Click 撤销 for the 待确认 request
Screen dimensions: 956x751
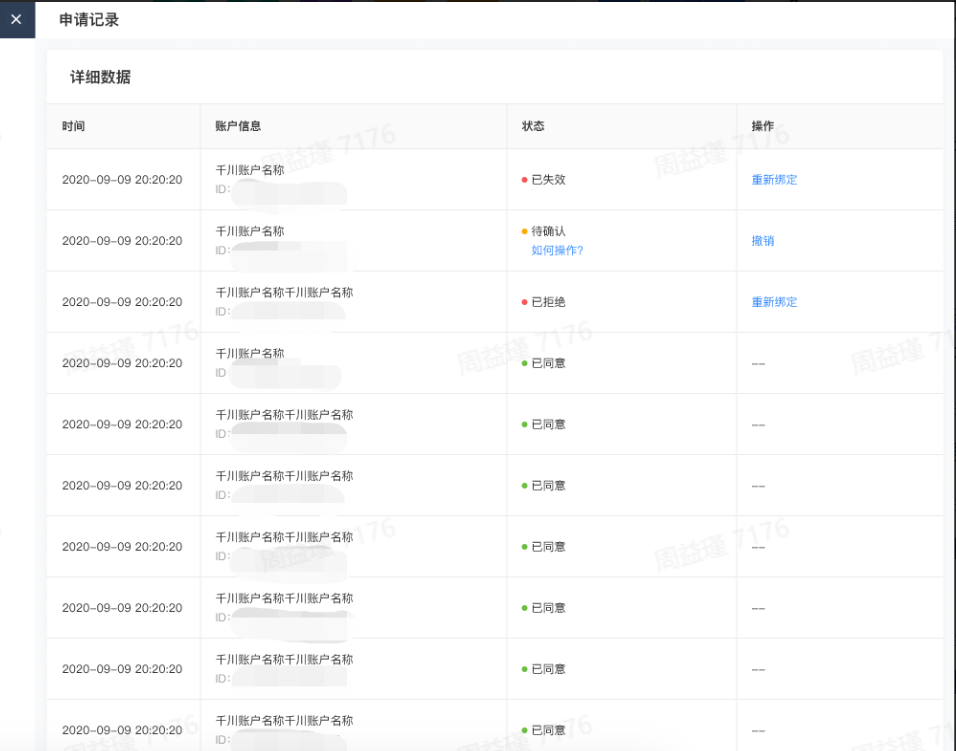[763, 241]
